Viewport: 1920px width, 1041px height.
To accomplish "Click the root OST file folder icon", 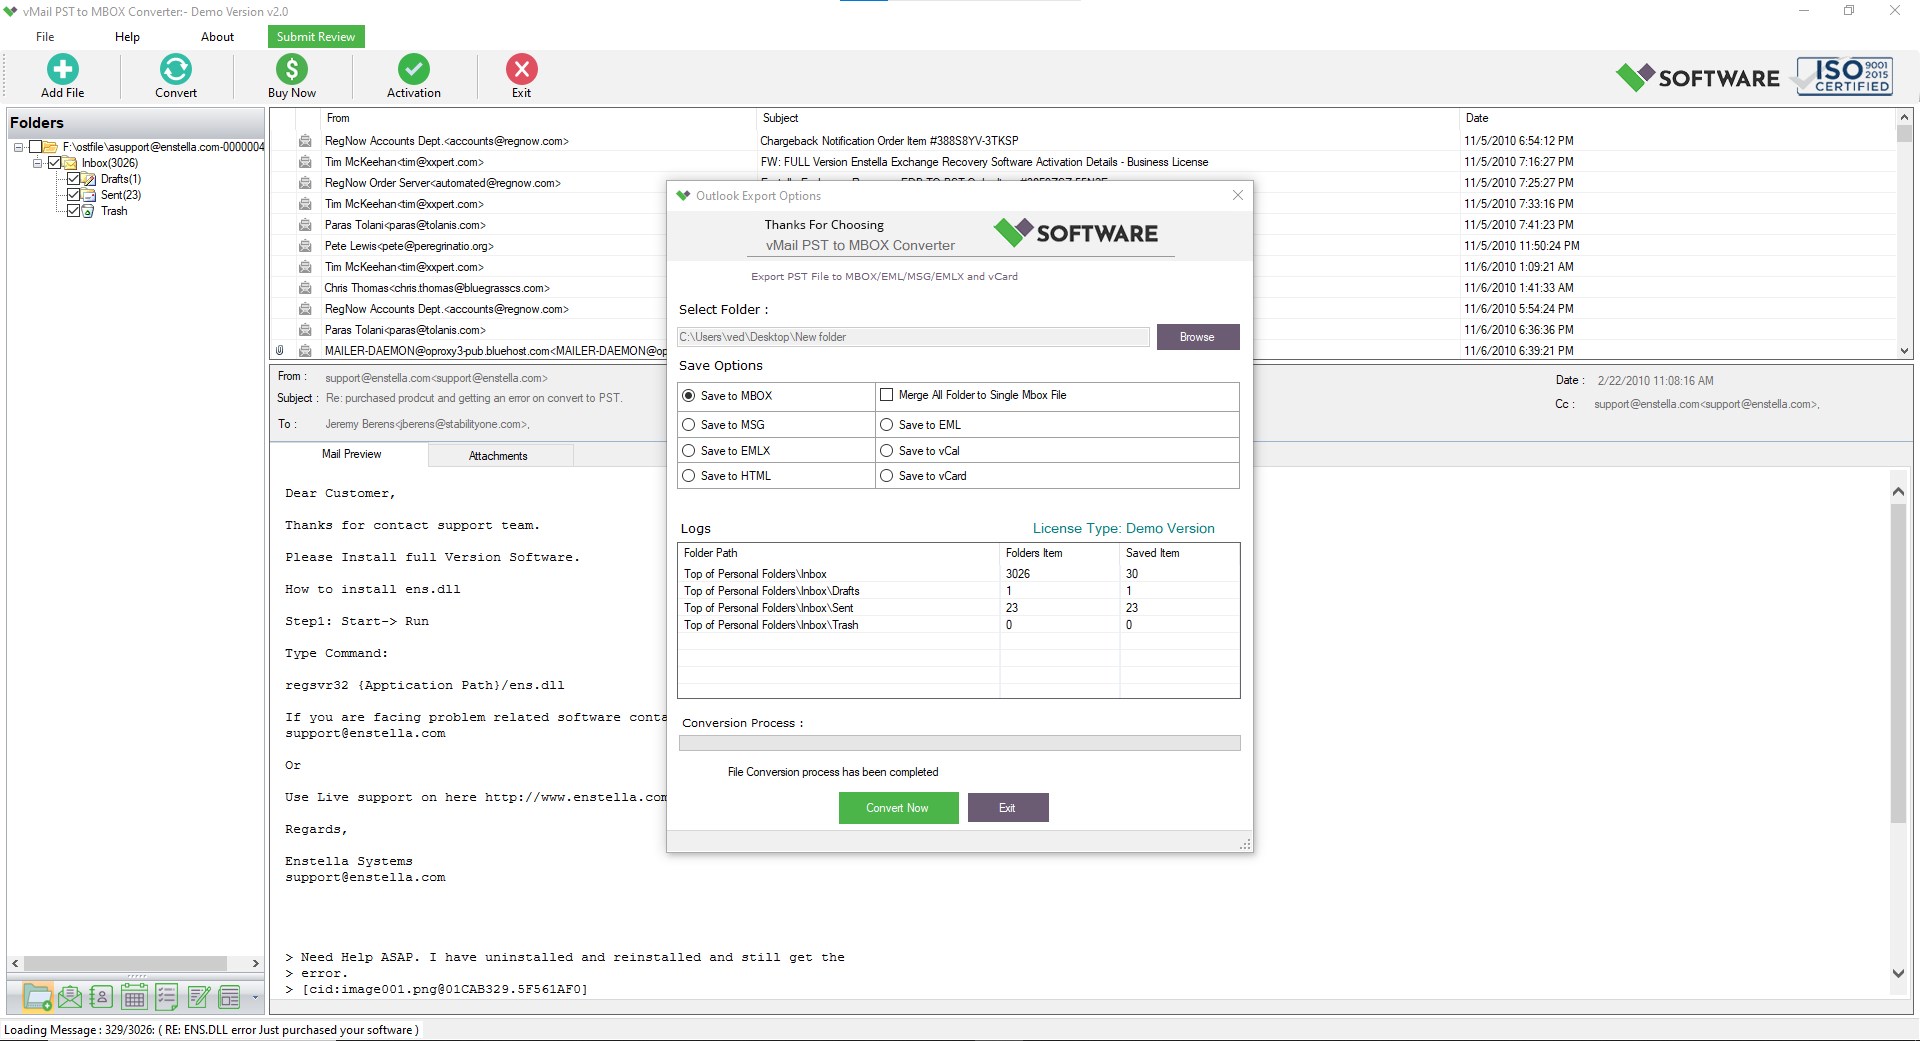I will click(x=50, y=147).
